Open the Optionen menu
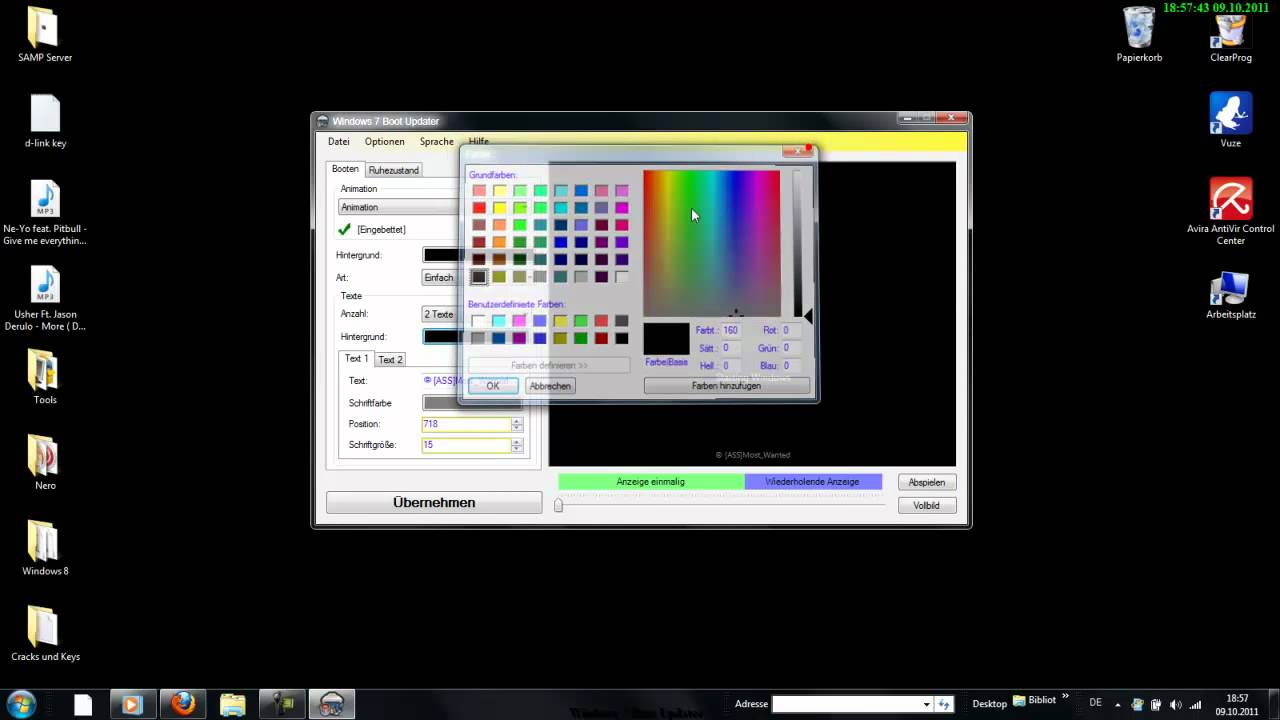Screen dimensions: 1280x720 385,142
